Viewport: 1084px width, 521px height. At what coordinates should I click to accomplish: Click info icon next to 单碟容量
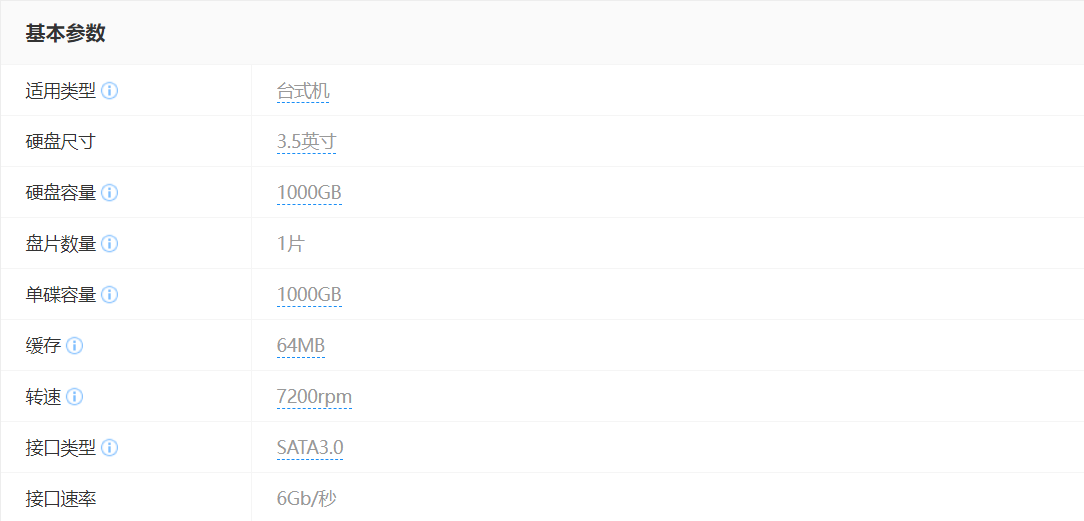110,295
